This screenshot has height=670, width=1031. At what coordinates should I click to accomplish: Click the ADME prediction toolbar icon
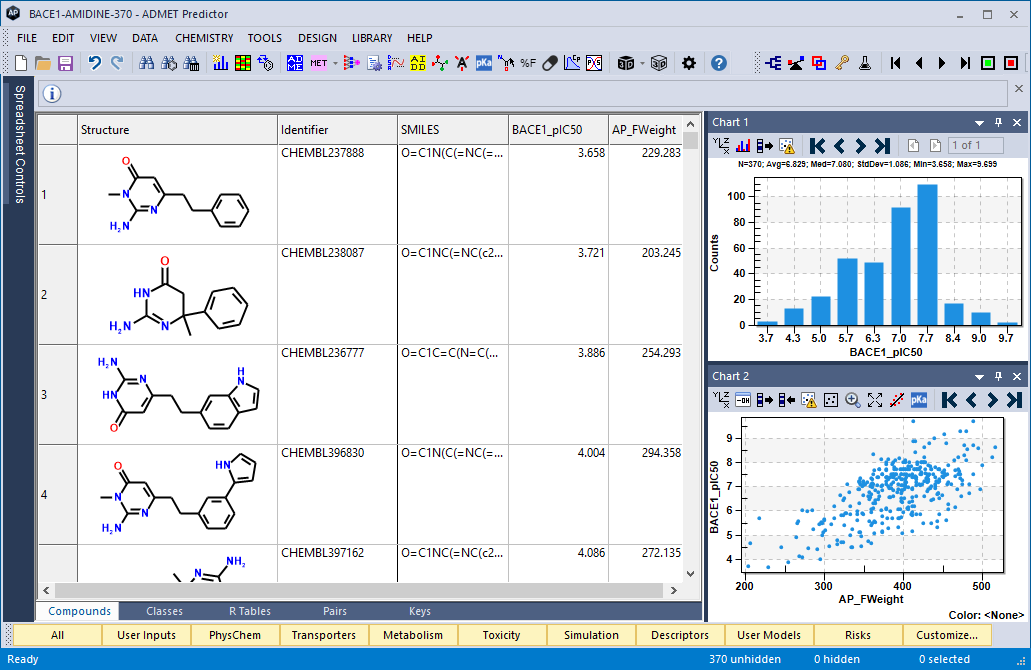295,63
